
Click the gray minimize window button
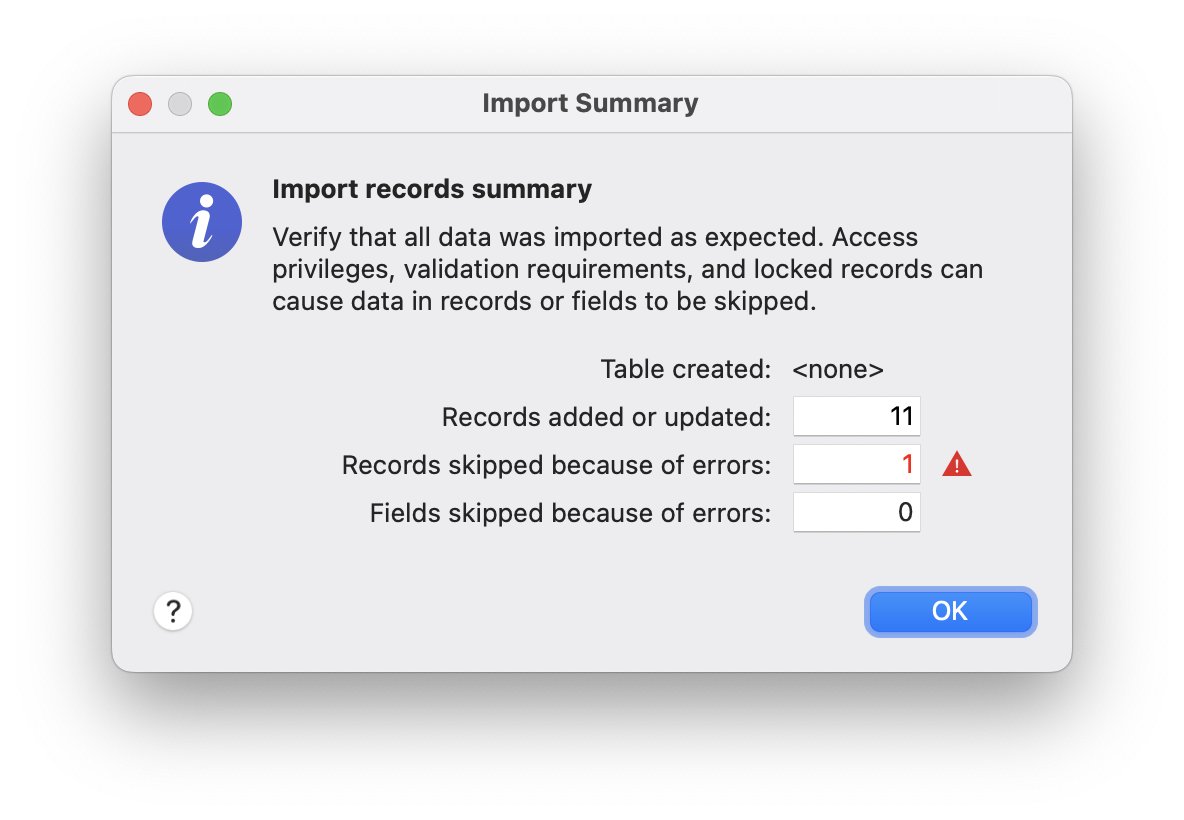tap(180, 104)
